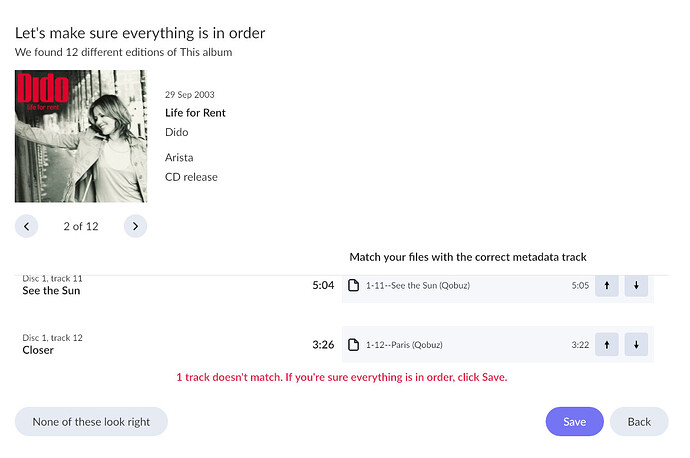Move the Paris file up
690x458 pixels.
pyautogui.click(x=607, y=345)
